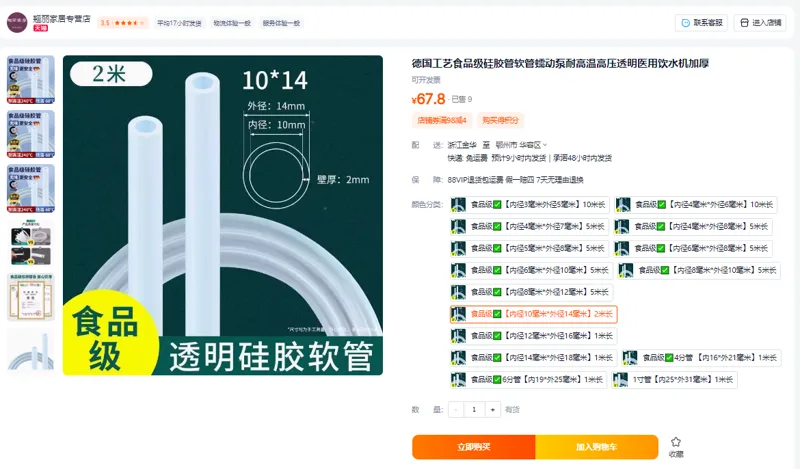Screen dimensions: 800x469
Task: View the certificates thumbnail
Action: (31, 297)
